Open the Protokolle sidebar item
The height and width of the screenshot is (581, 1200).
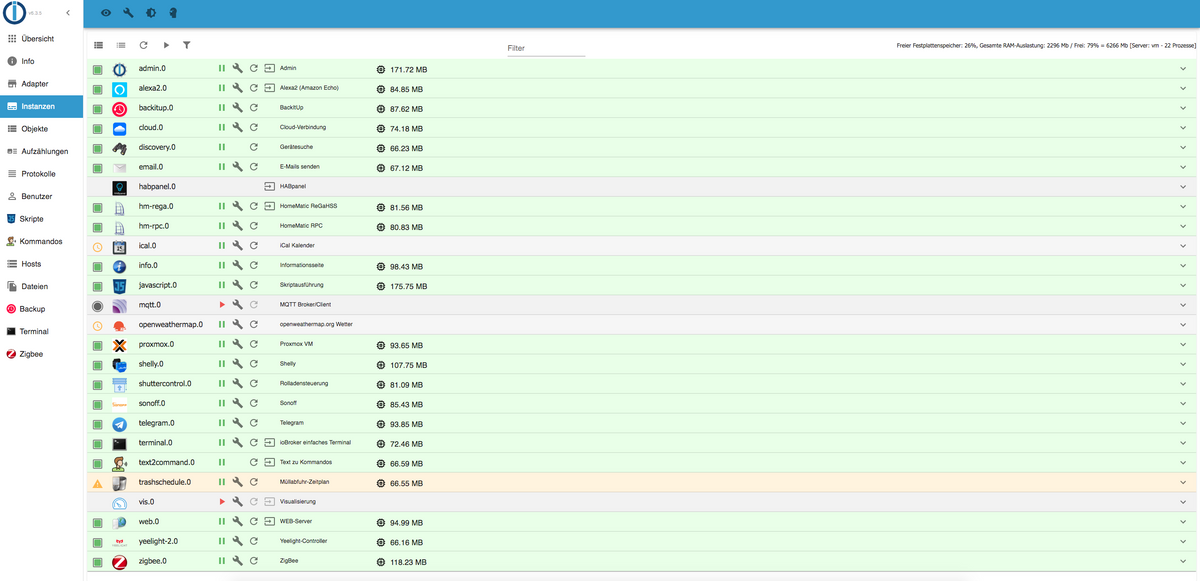point(42,174)
